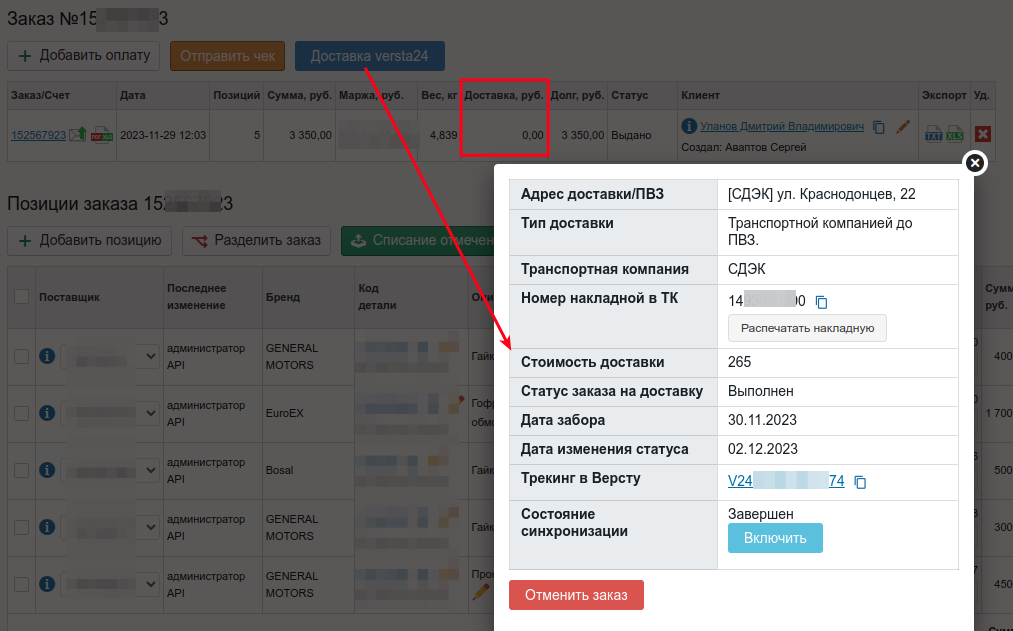This screenshot has width=1013, height=631.
Task: Open client info icon near Уланов
Action: [689, 126]
